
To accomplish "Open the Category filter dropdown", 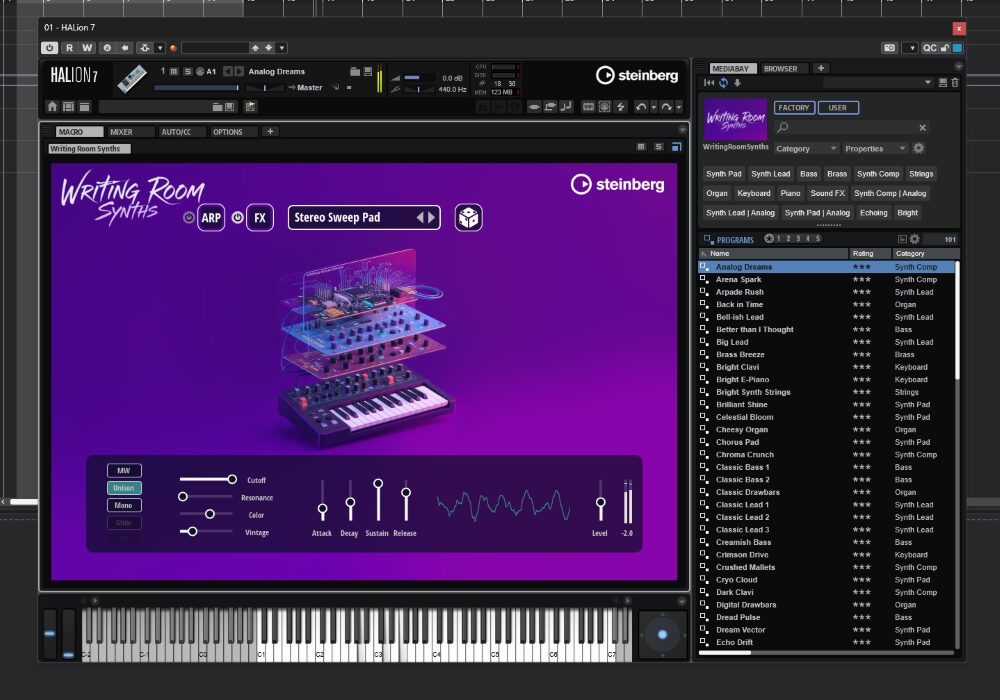I will [806, 148].
